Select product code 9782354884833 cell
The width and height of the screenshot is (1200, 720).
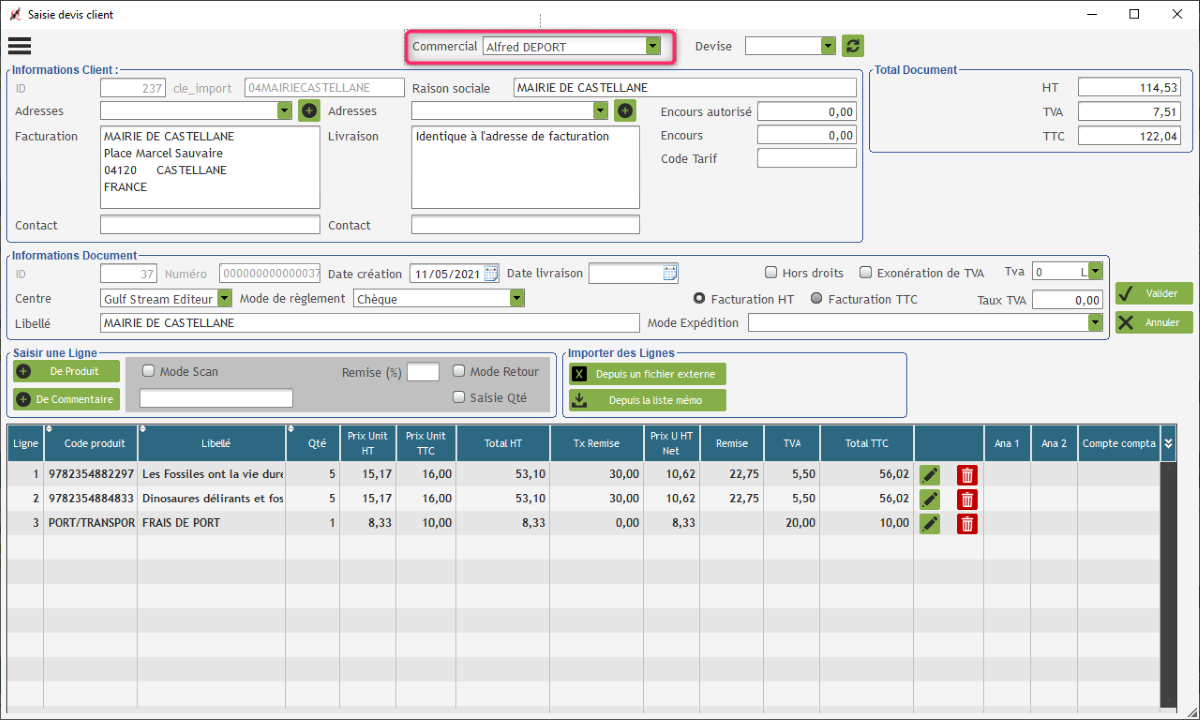(x=91, y=499)
